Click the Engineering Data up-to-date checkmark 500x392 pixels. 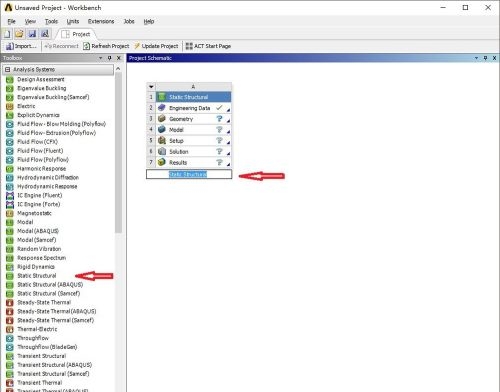[x=219, y=108]
